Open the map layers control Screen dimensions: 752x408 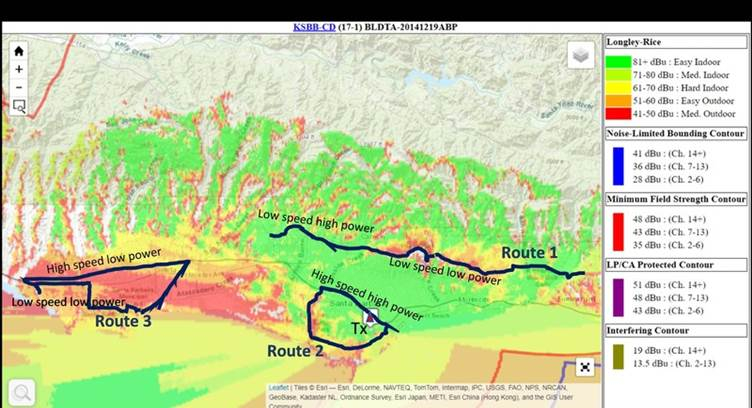point(581,56)
